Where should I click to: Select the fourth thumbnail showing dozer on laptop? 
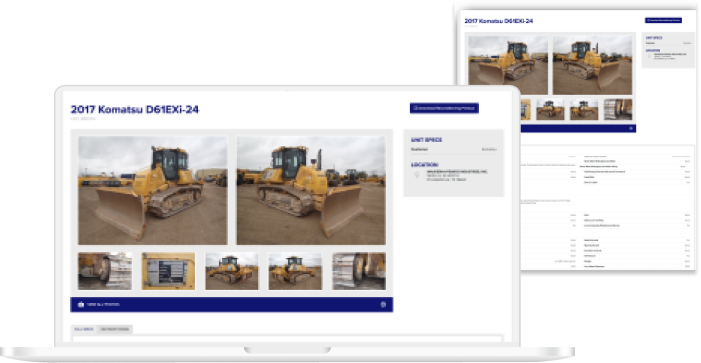295,271
